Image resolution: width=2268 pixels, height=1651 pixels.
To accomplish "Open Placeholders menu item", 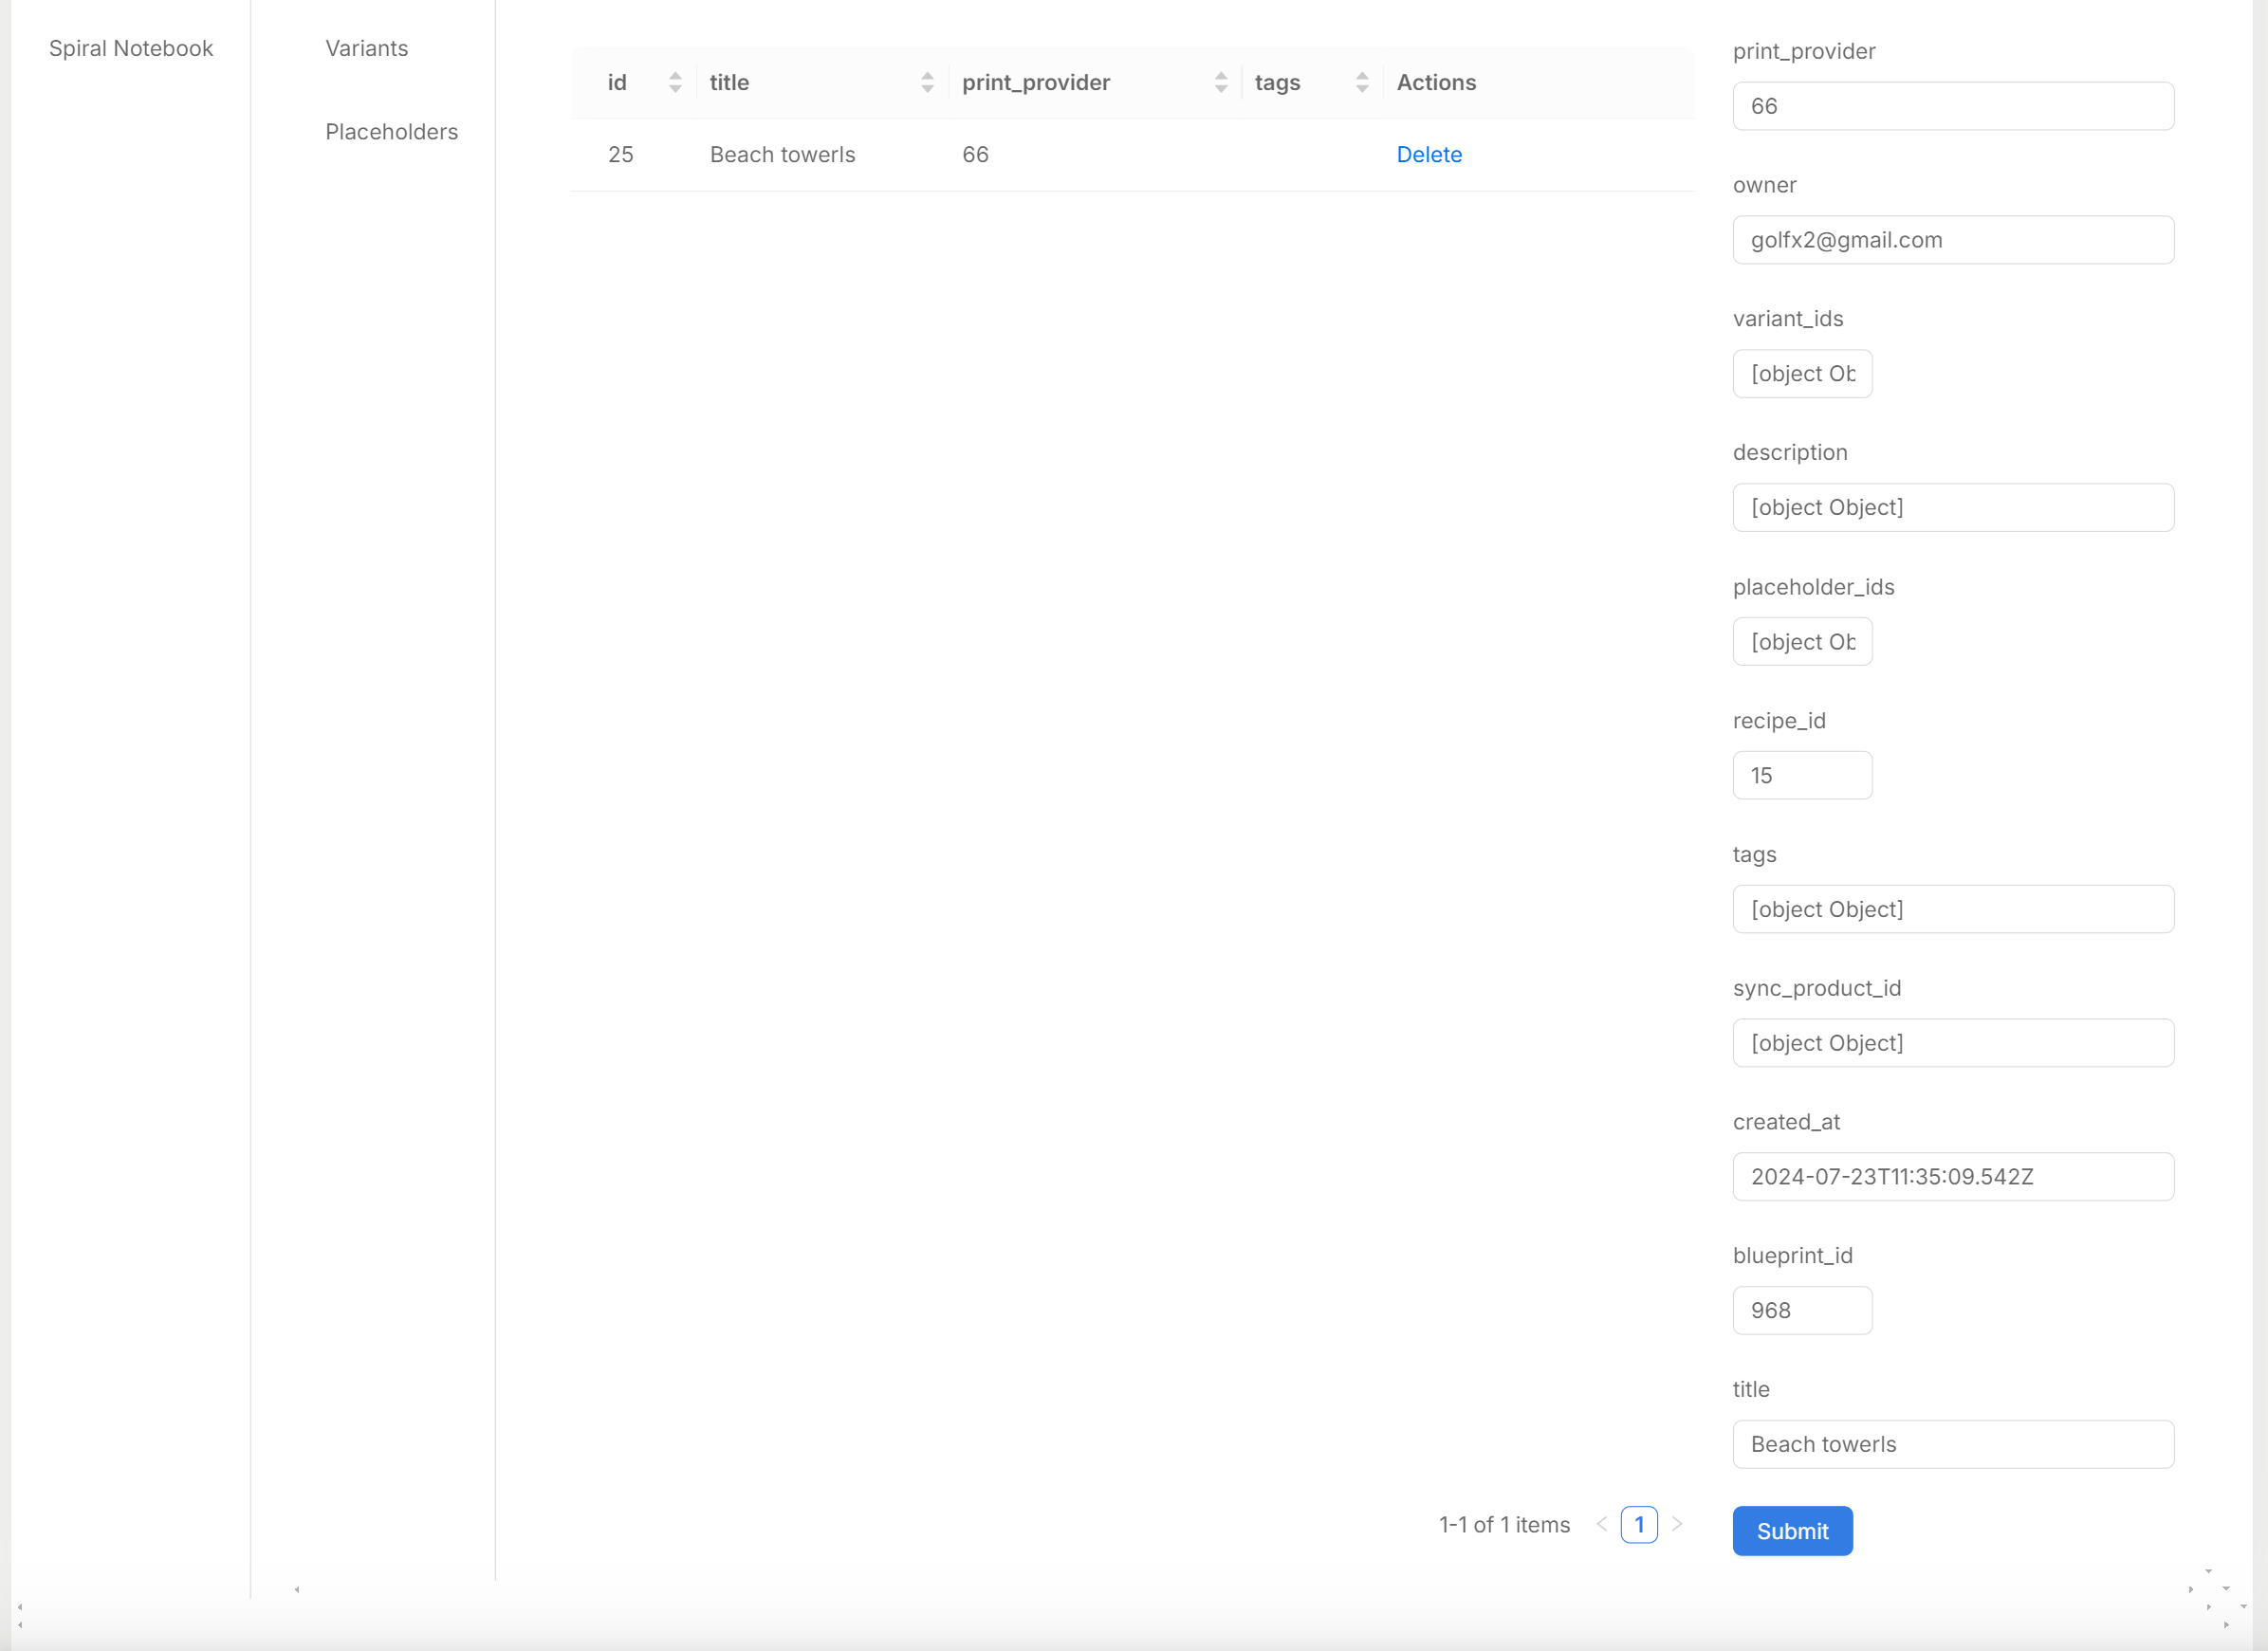I will (x=391, y=131).
